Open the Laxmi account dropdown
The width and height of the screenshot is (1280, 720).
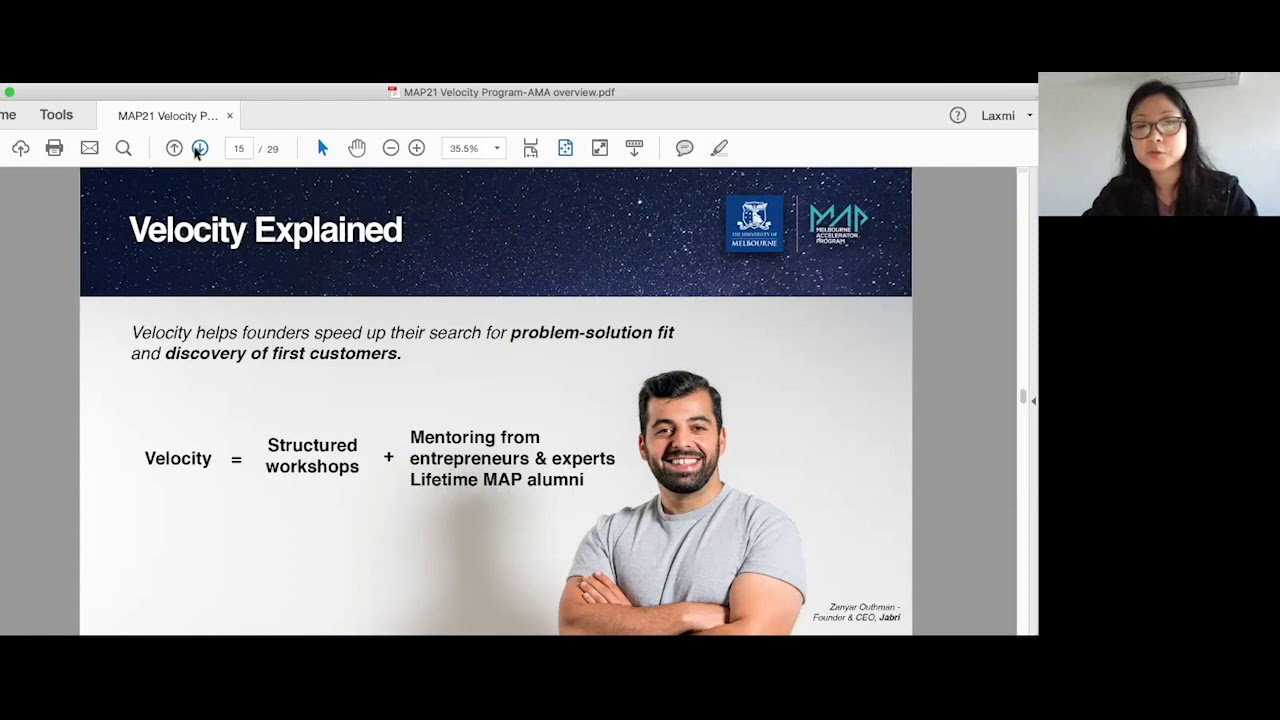point(1007,115)
